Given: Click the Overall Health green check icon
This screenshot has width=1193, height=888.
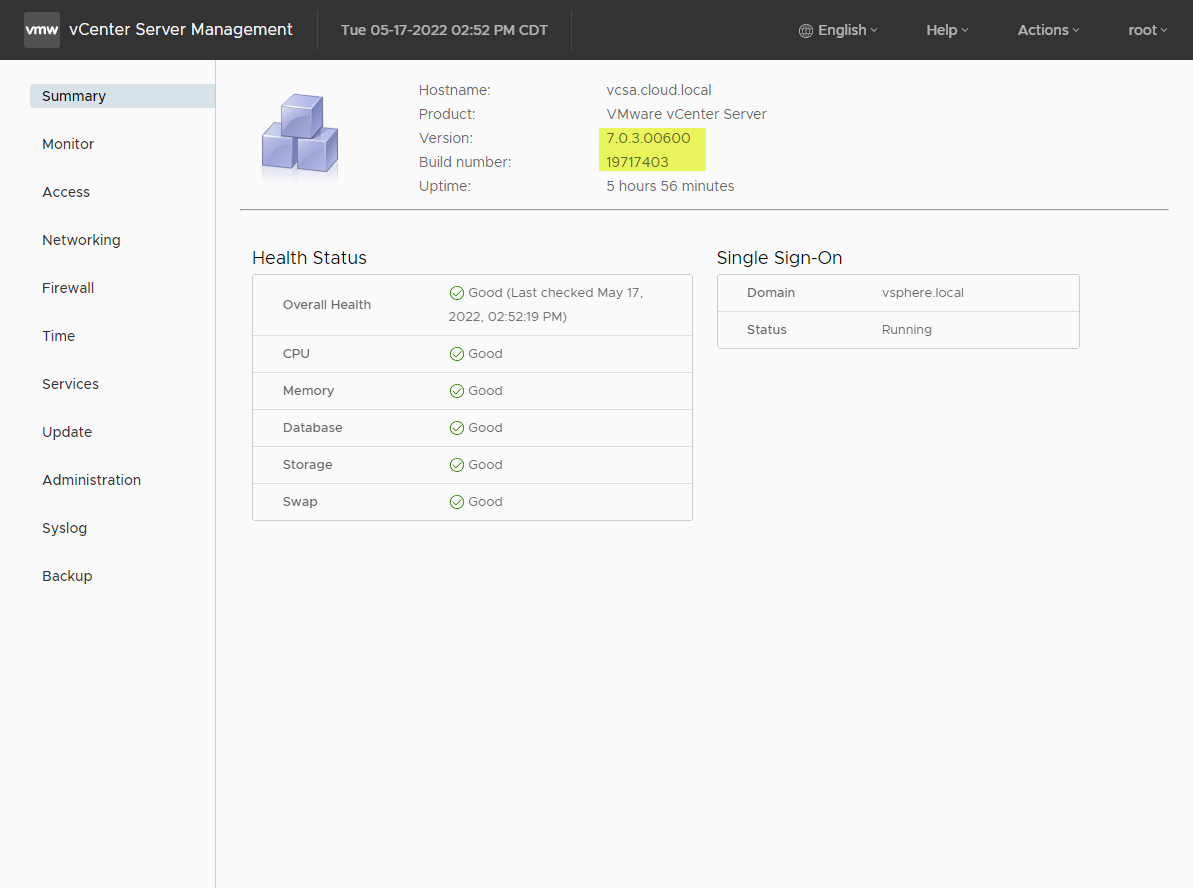Looking at the screenshot, I should click(x=456, y=293).
